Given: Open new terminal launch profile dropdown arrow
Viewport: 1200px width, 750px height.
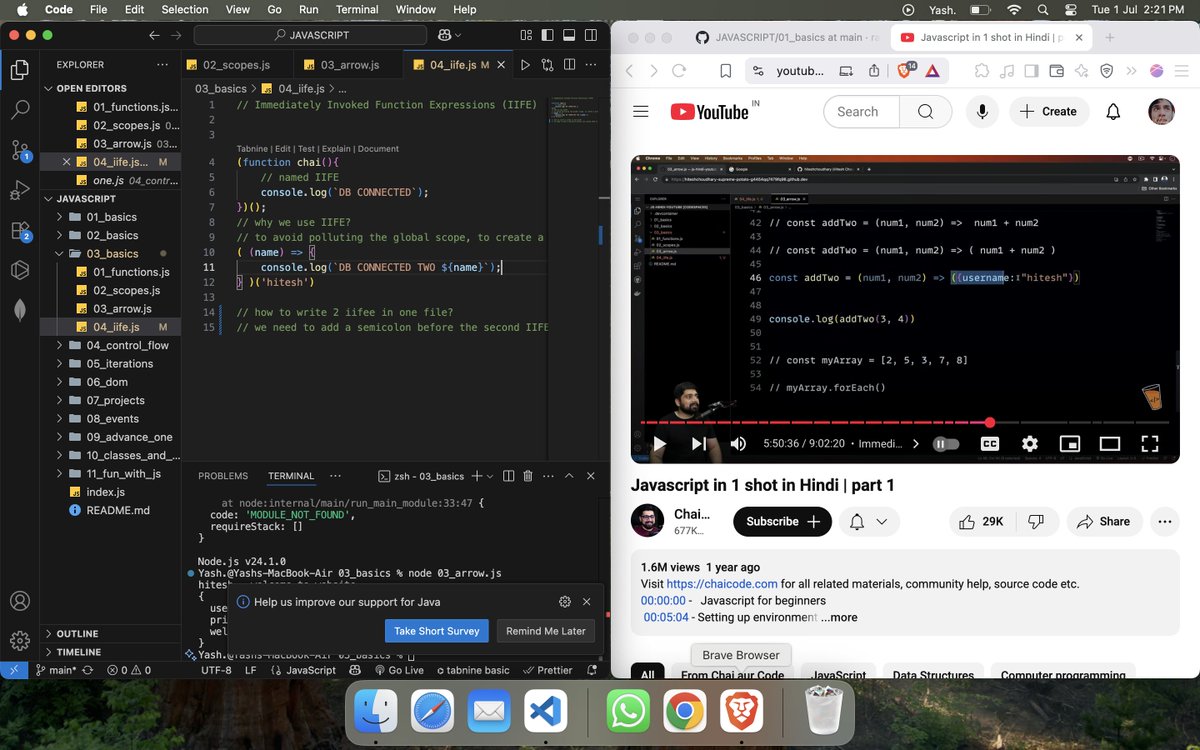Looking at the screenshot, I should pos(491,476).
